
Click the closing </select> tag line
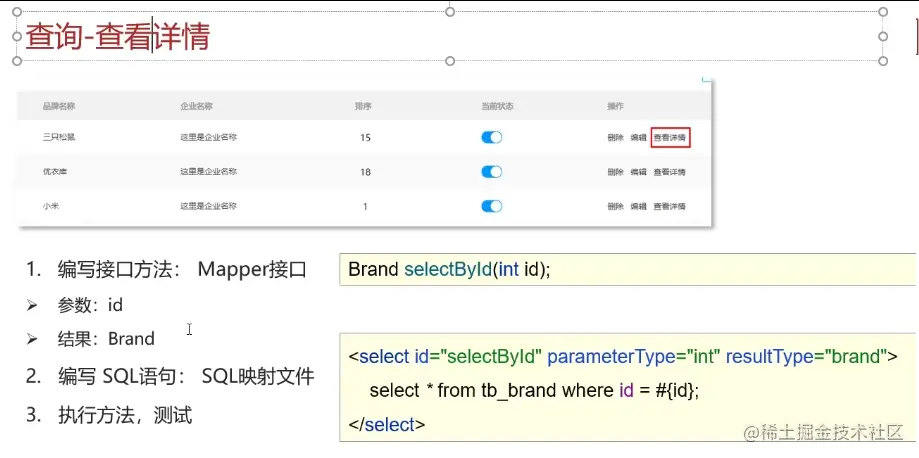coord(387,425)
